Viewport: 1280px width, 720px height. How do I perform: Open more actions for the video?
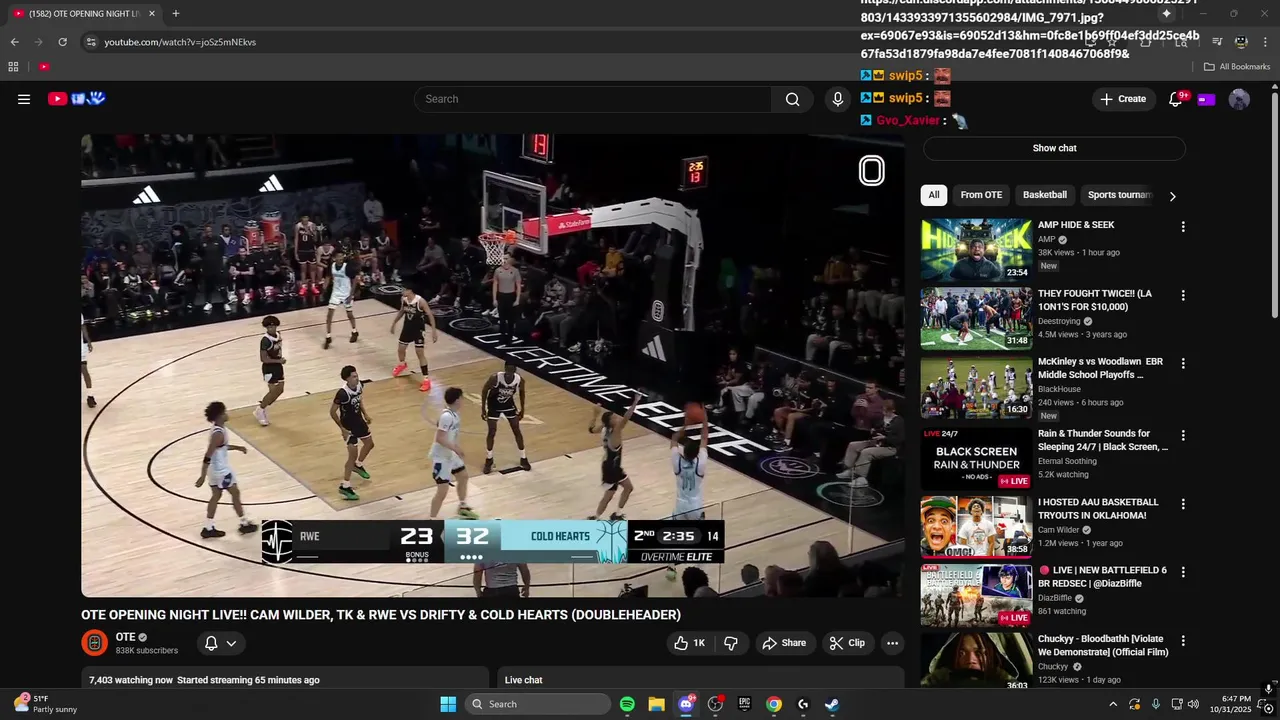point(892,643)
